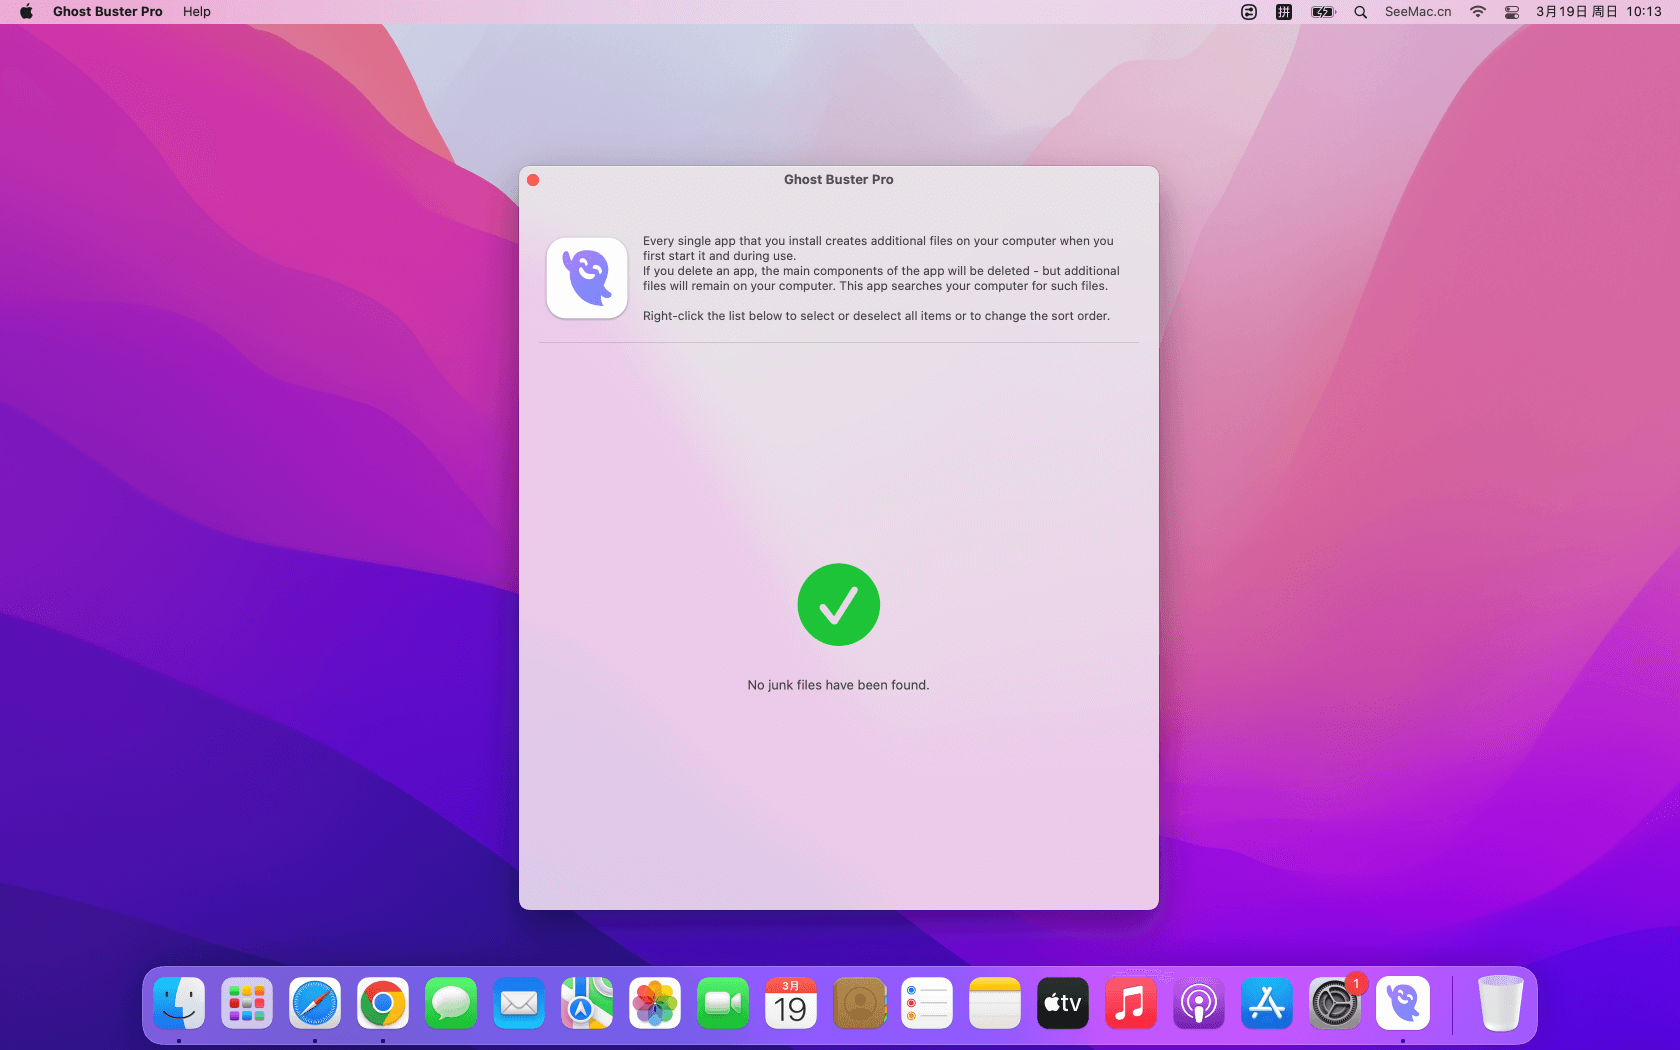1680x1050 pixels.
Task: Open the App Store from the Dock
Action: [x=1266, y=1003]
